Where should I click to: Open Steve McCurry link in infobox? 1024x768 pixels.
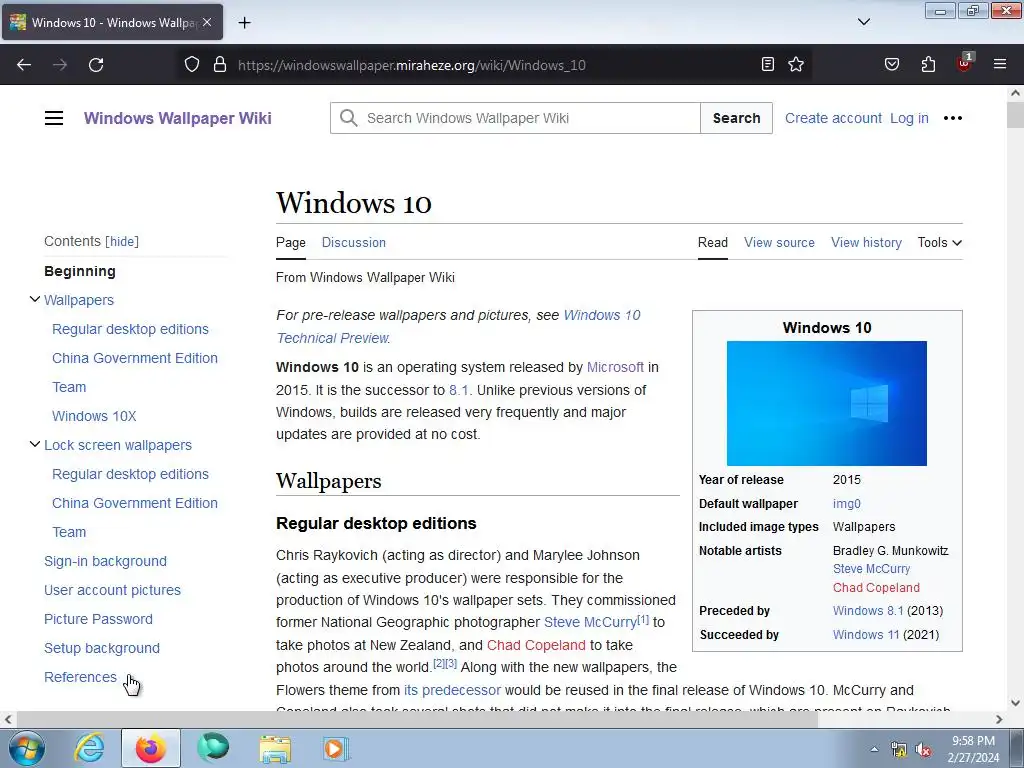[x=871, y=569]
